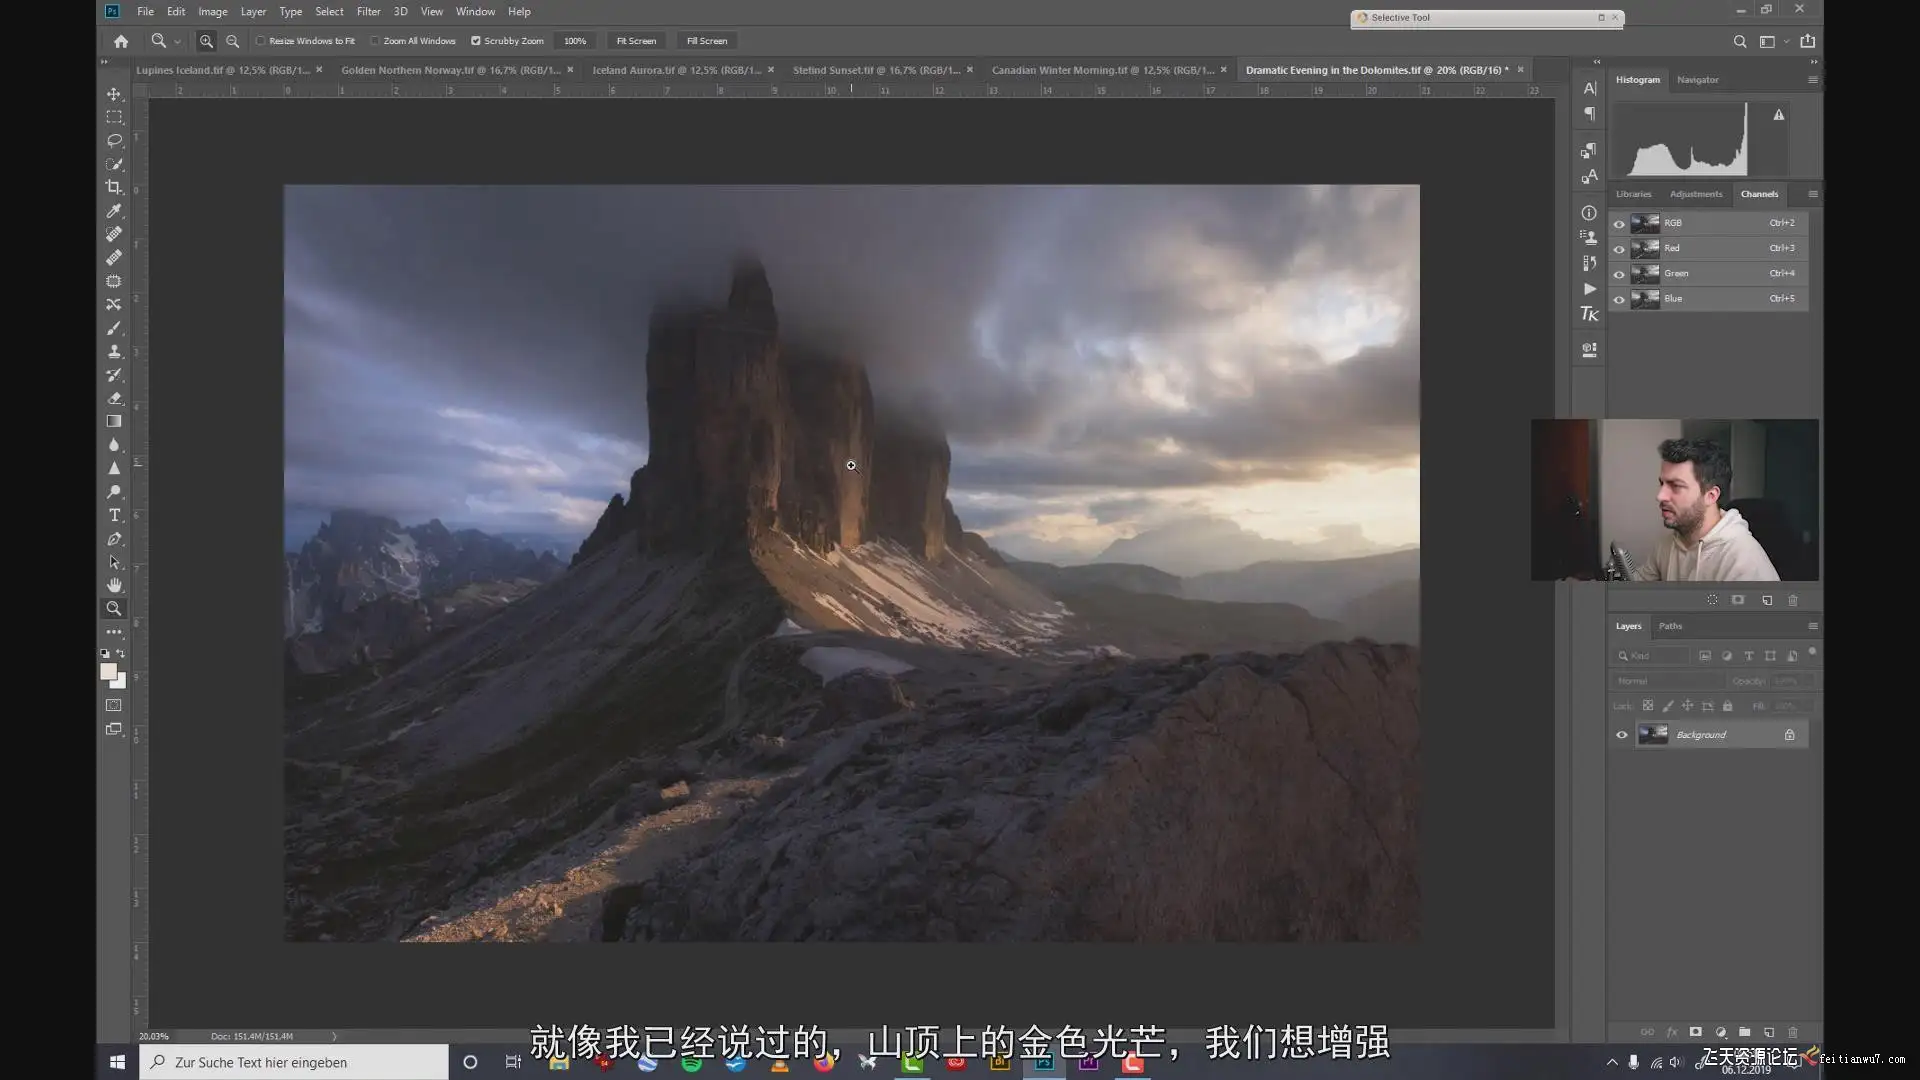Expand the Zoom tool preset picker
This screenshot has height=1080, width=1920.
coord(177,41)
